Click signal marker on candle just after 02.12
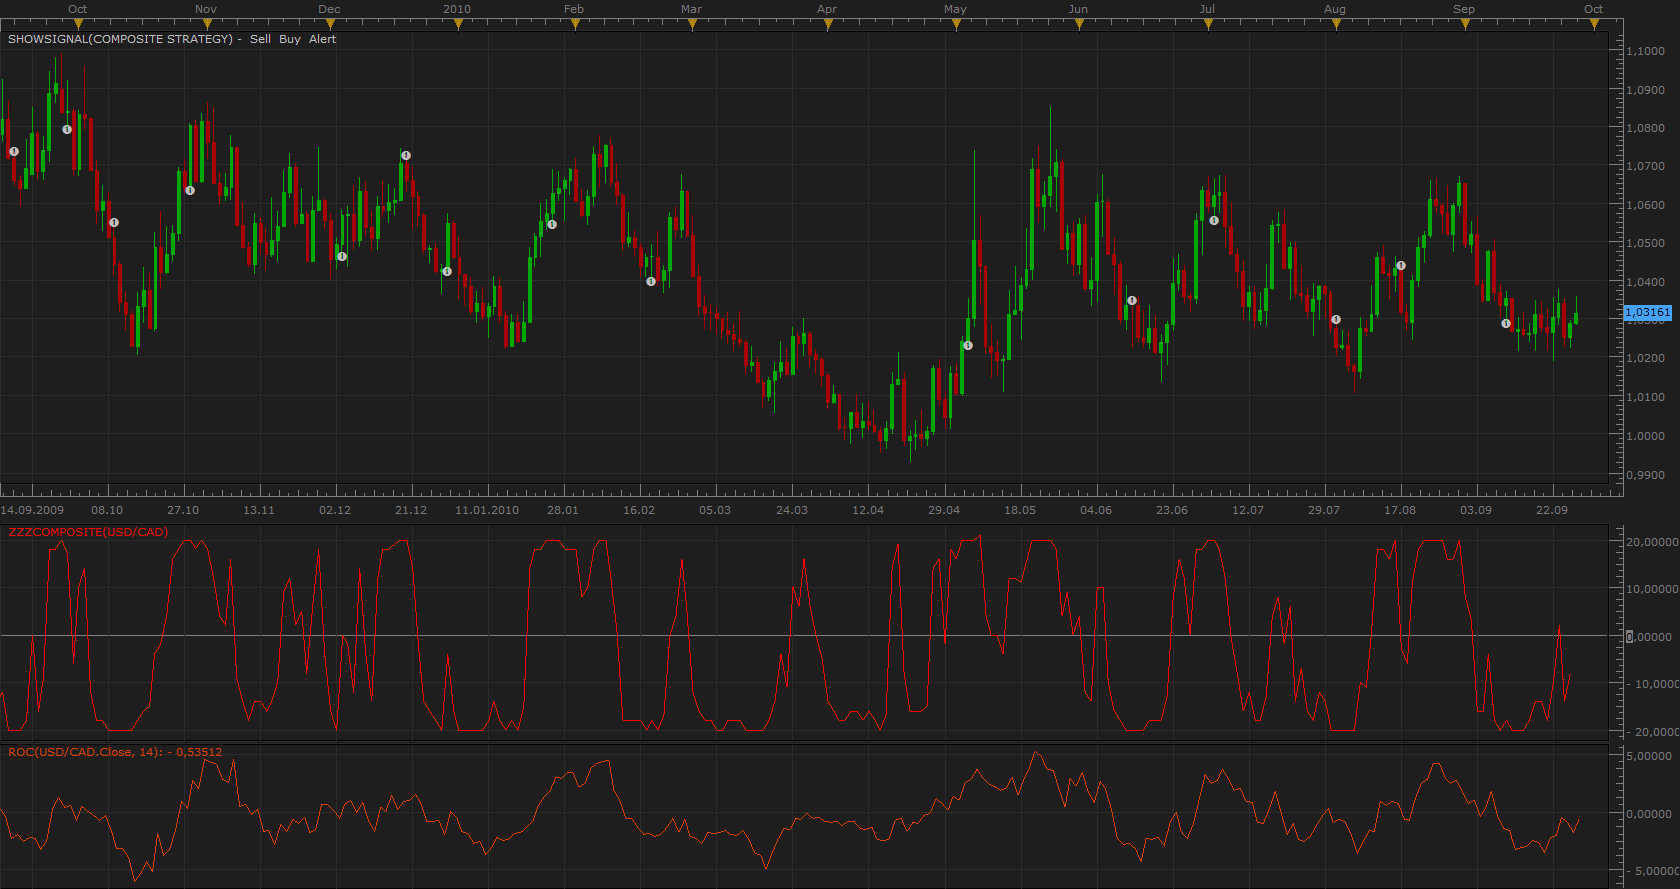This screenshot has height=889, width=1680. 342,256
